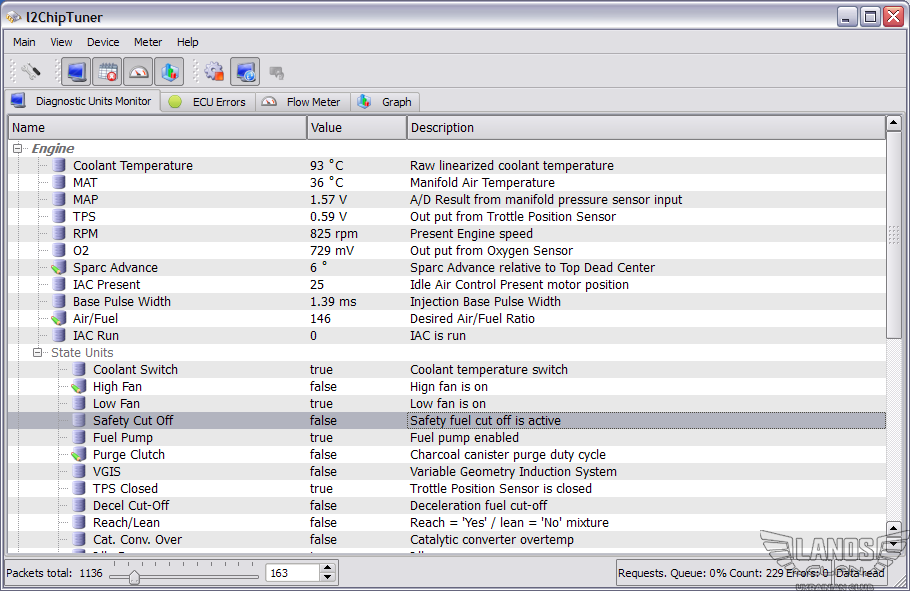910x591 pixels.
Task: Click the packet position slider handle
Action: click(x=134, y=576)
